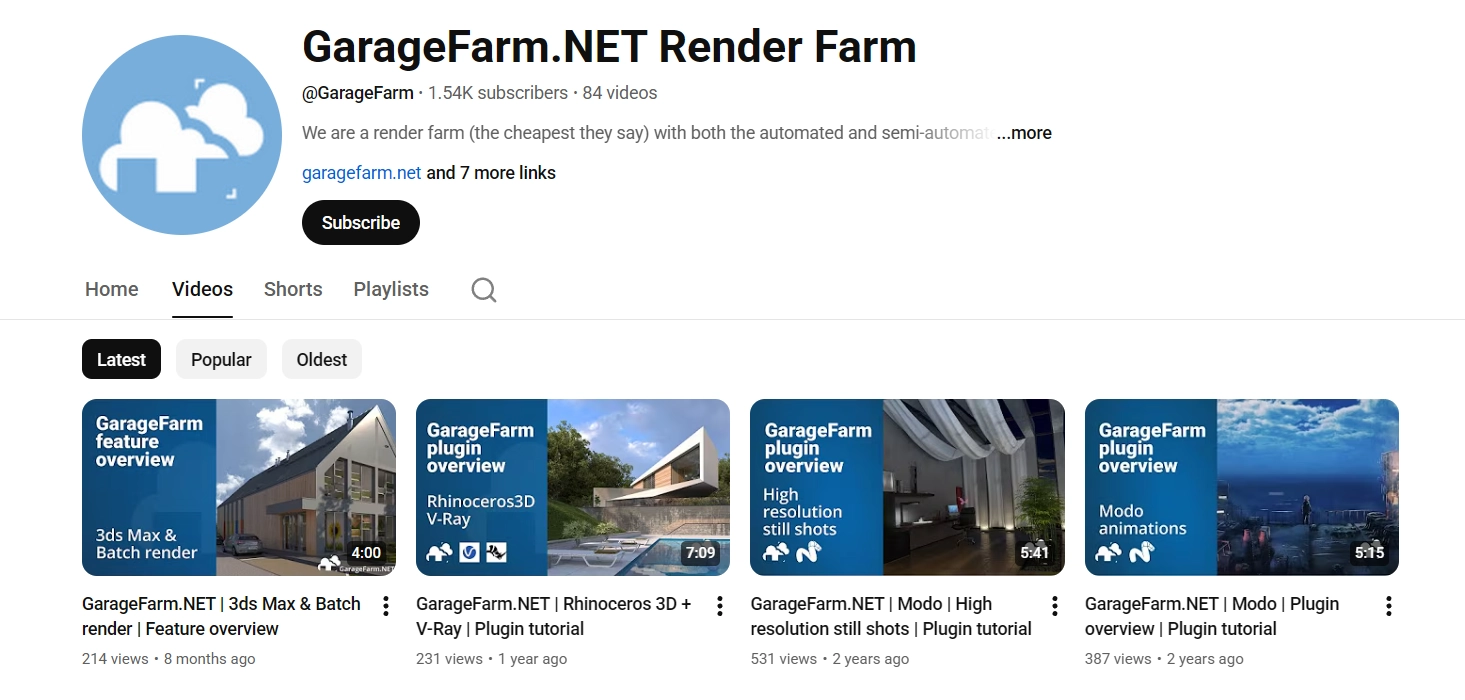
Task: Switch to the Shorts tab
Action: (293, 290)
